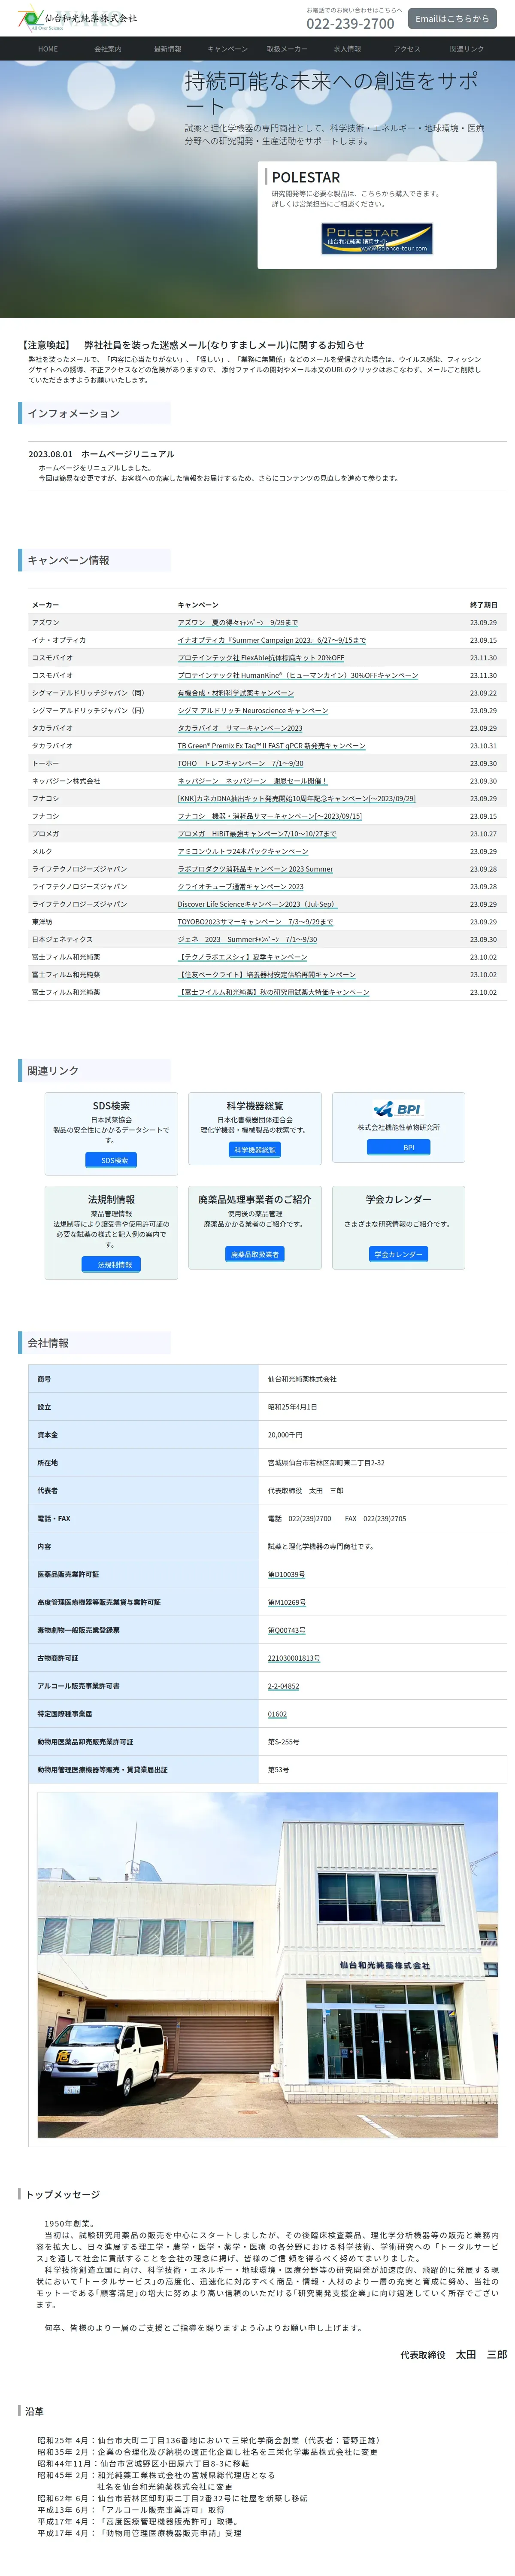Open the HOME menu item
The height and width of the screenshot is (2576, 515).
click(48, 49)
